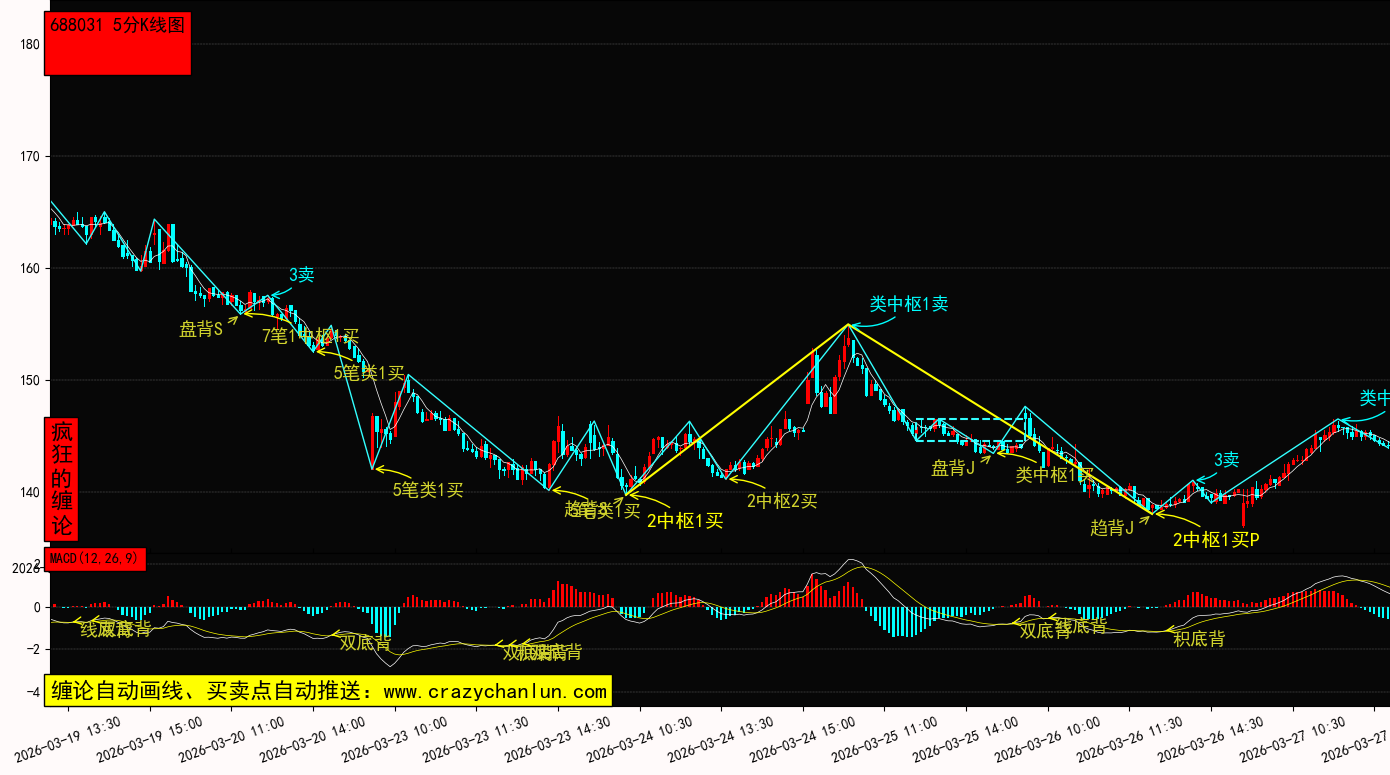Click the -4 MACD axis value
1390x775 pixels.
pos(34,692)
